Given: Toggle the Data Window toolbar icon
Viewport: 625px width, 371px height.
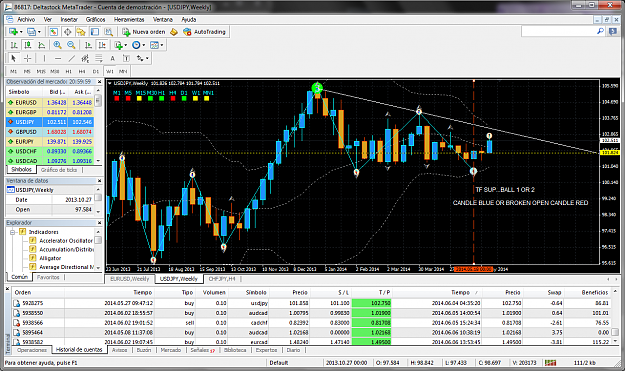Looking at the screenshot, I should point(67,32).
